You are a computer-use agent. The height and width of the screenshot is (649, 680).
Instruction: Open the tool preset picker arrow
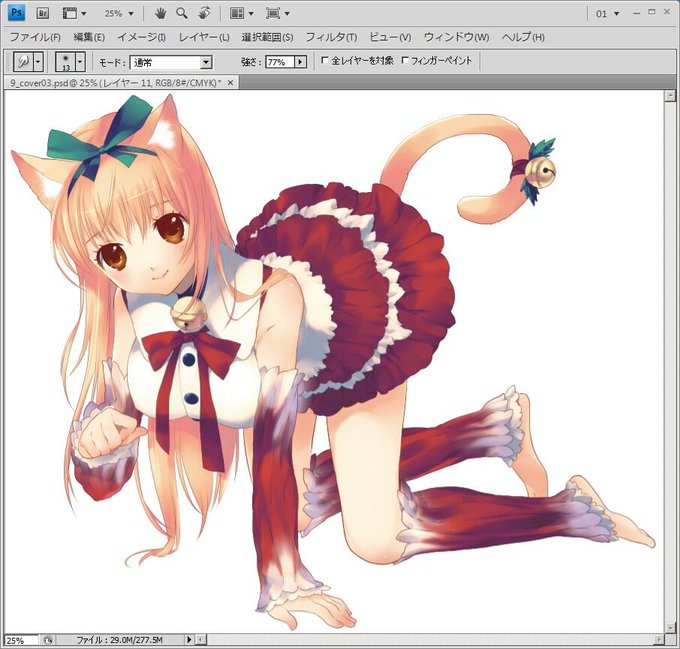38,62
